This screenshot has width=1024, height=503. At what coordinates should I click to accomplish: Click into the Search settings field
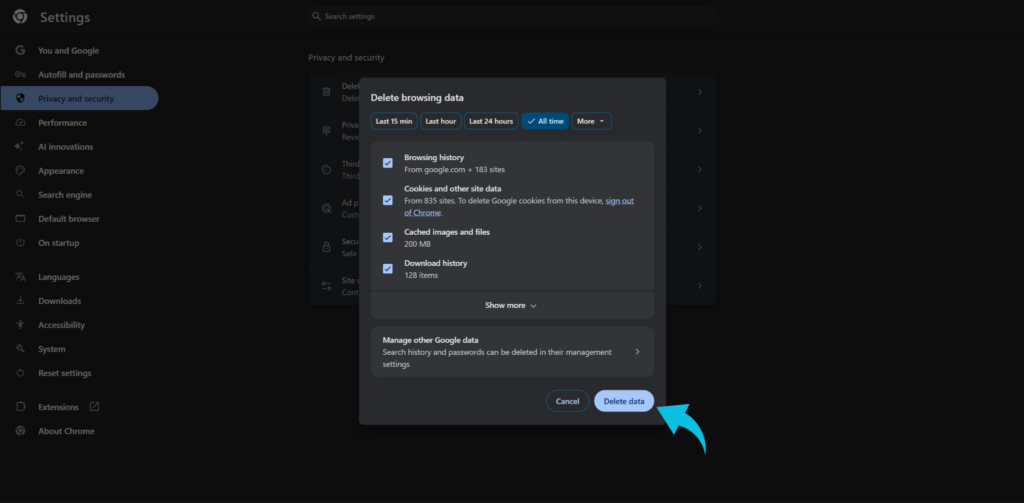(x=513, y=16)
